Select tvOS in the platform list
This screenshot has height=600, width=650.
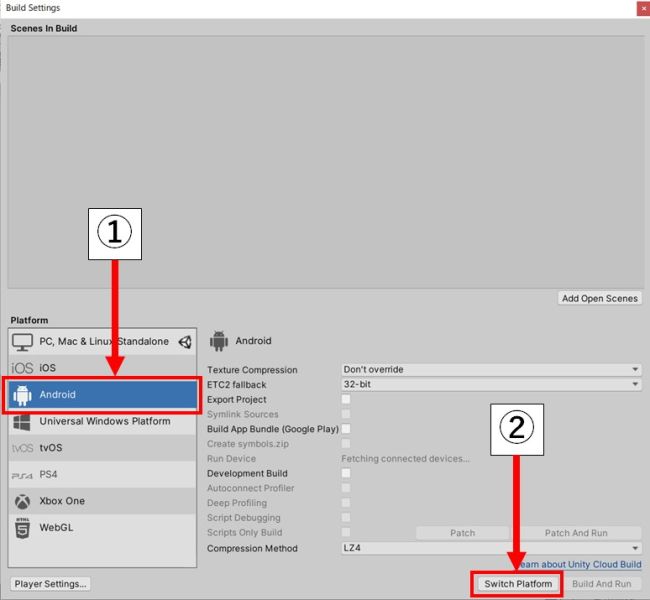coord(102,448)
